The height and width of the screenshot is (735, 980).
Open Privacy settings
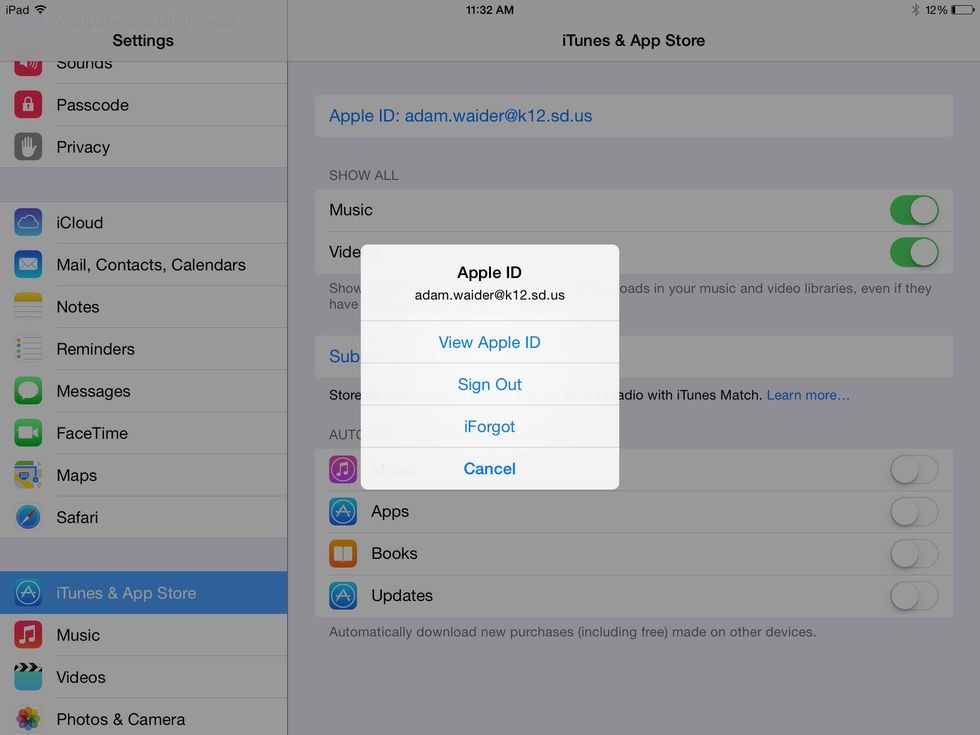point(144,147)
